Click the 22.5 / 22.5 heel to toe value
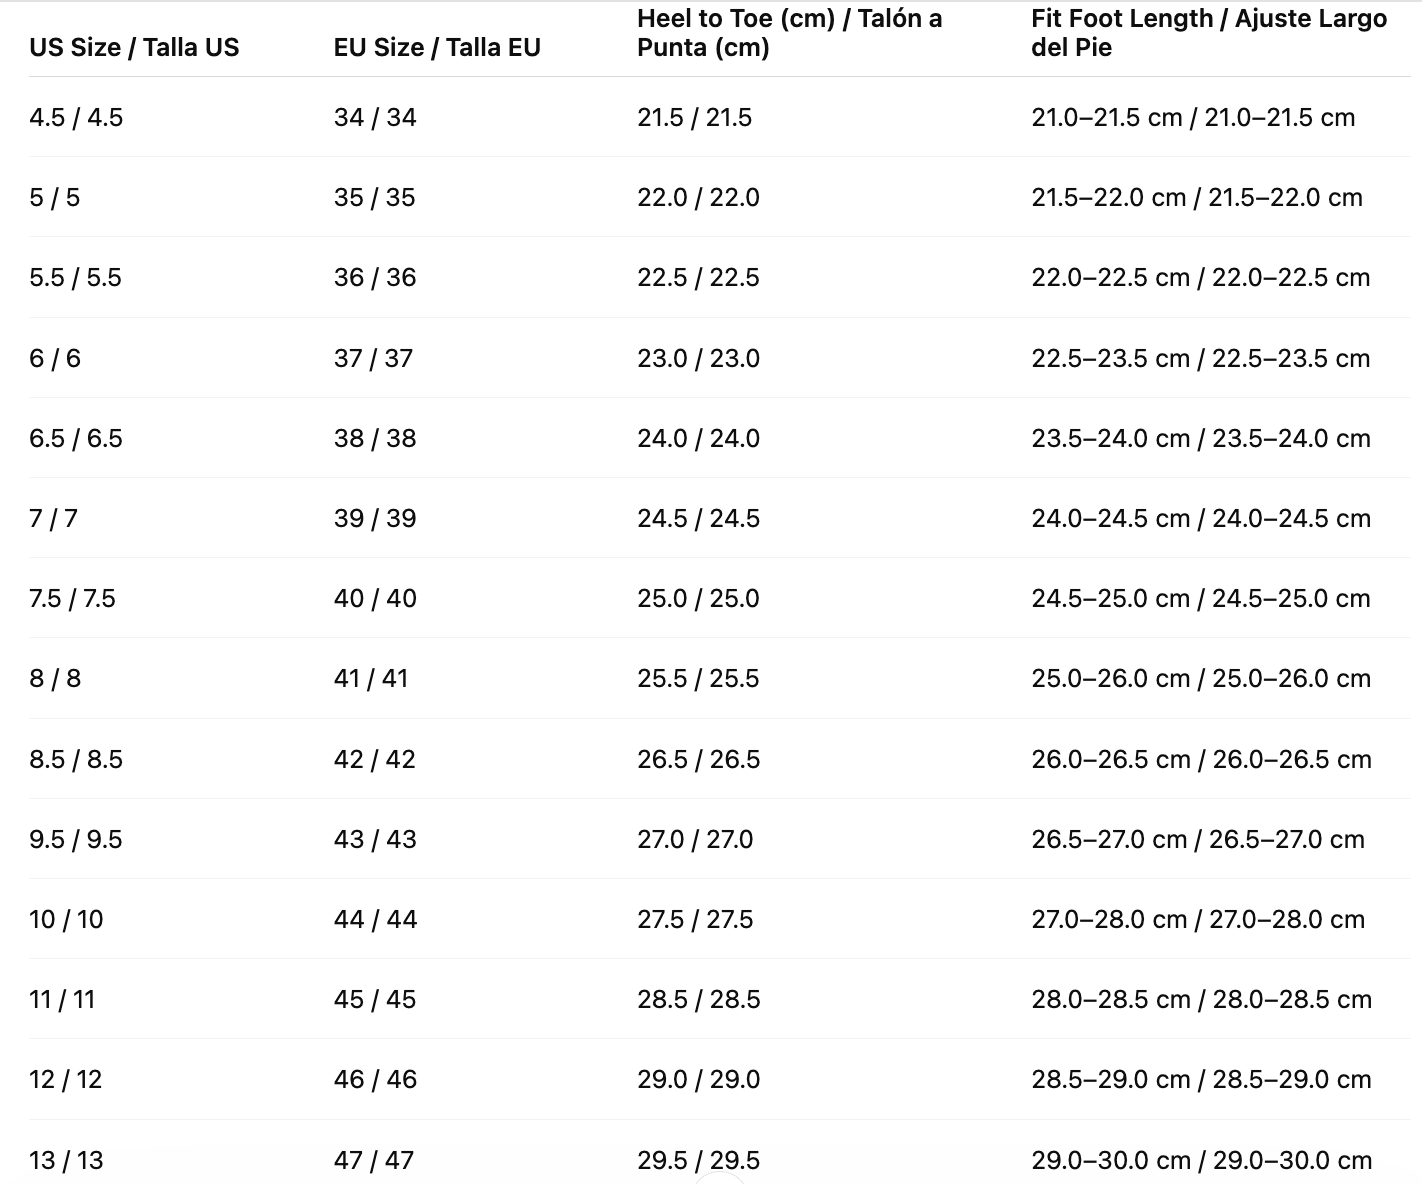The width and height of the screenshot is (1422, 1184). pyautogui.click(x=698, y=277)
